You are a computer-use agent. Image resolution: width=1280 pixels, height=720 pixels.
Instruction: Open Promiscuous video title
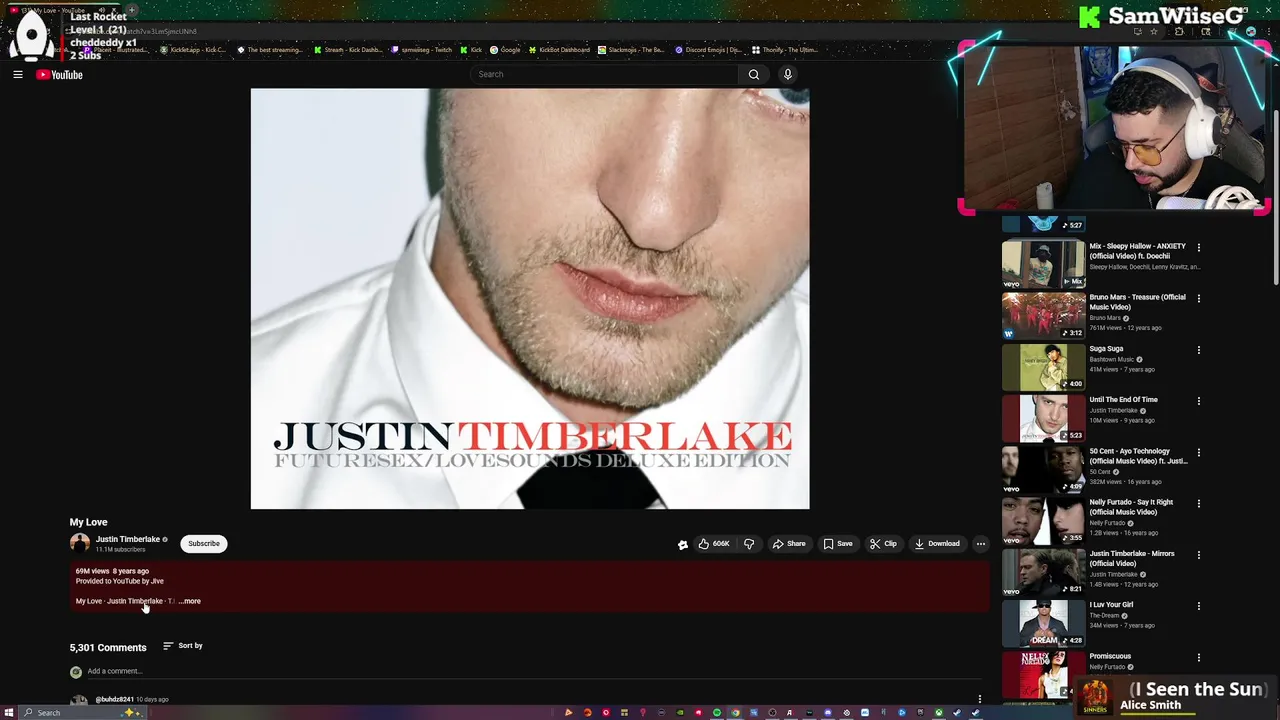point(1110,656)
